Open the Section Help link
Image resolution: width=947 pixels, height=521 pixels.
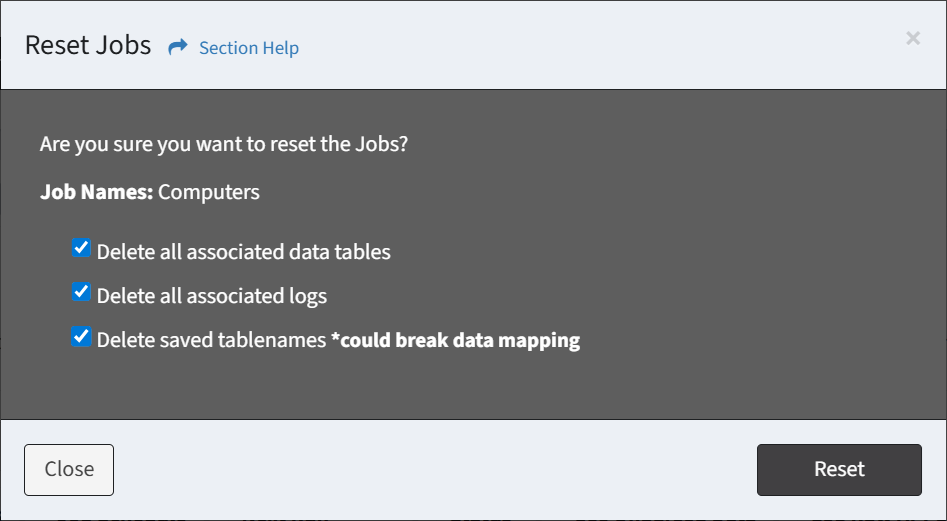coord(249,48)
